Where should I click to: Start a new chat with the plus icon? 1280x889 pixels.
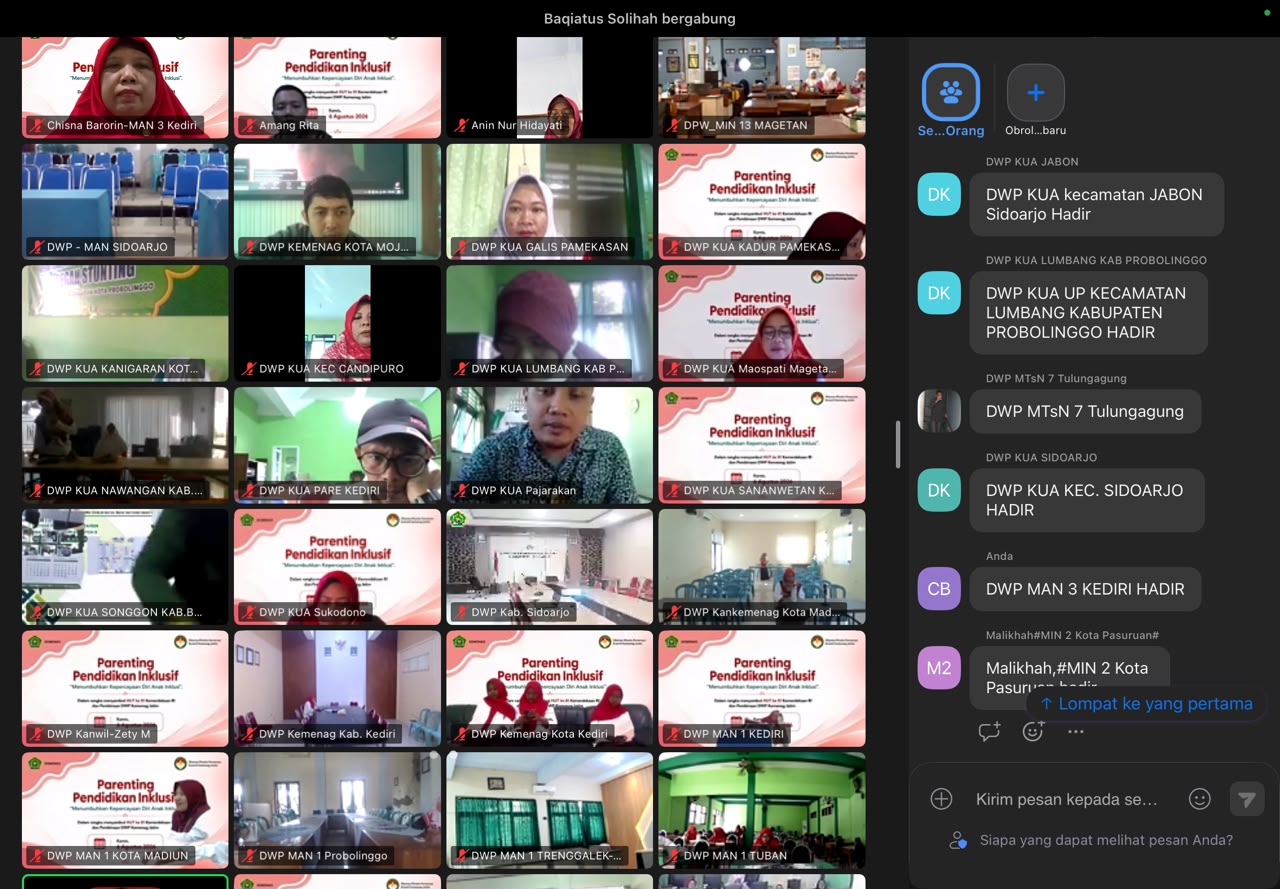click(1035, 93)
